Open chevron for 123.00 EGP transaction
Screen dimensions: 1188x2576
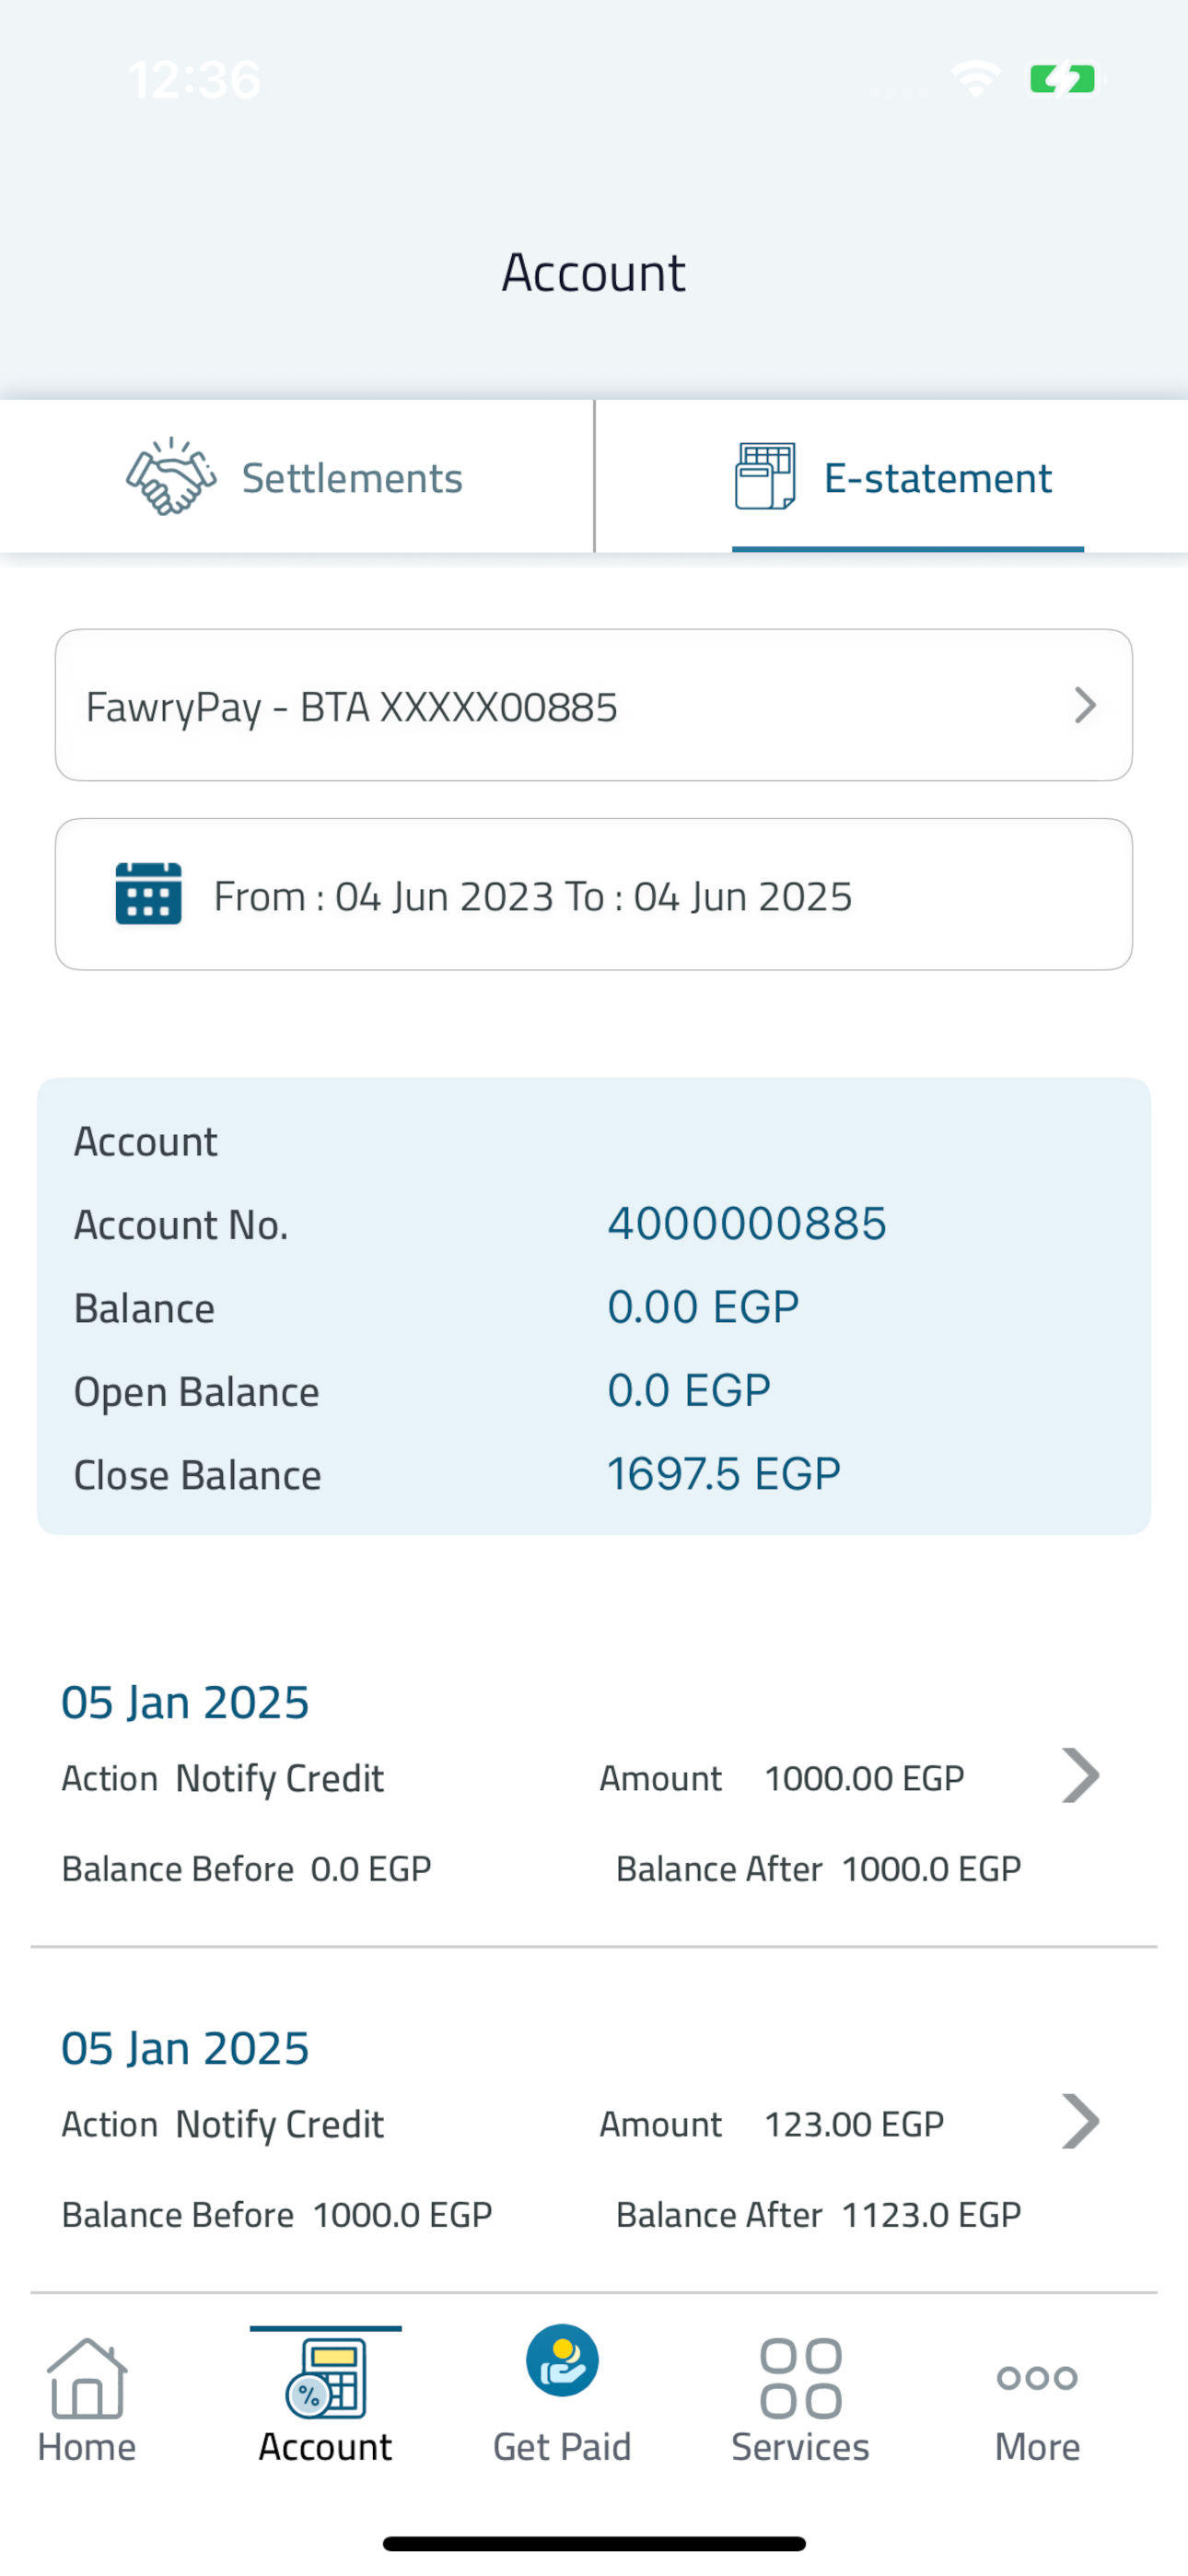[1081, 2121]
